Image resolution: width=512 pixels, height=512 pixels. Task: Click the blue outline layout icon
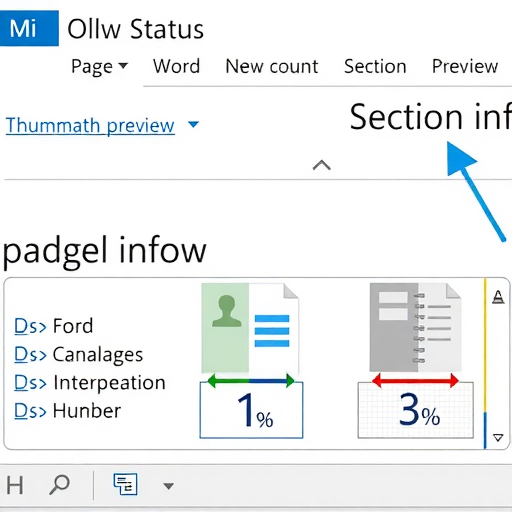tap(125, 484)
